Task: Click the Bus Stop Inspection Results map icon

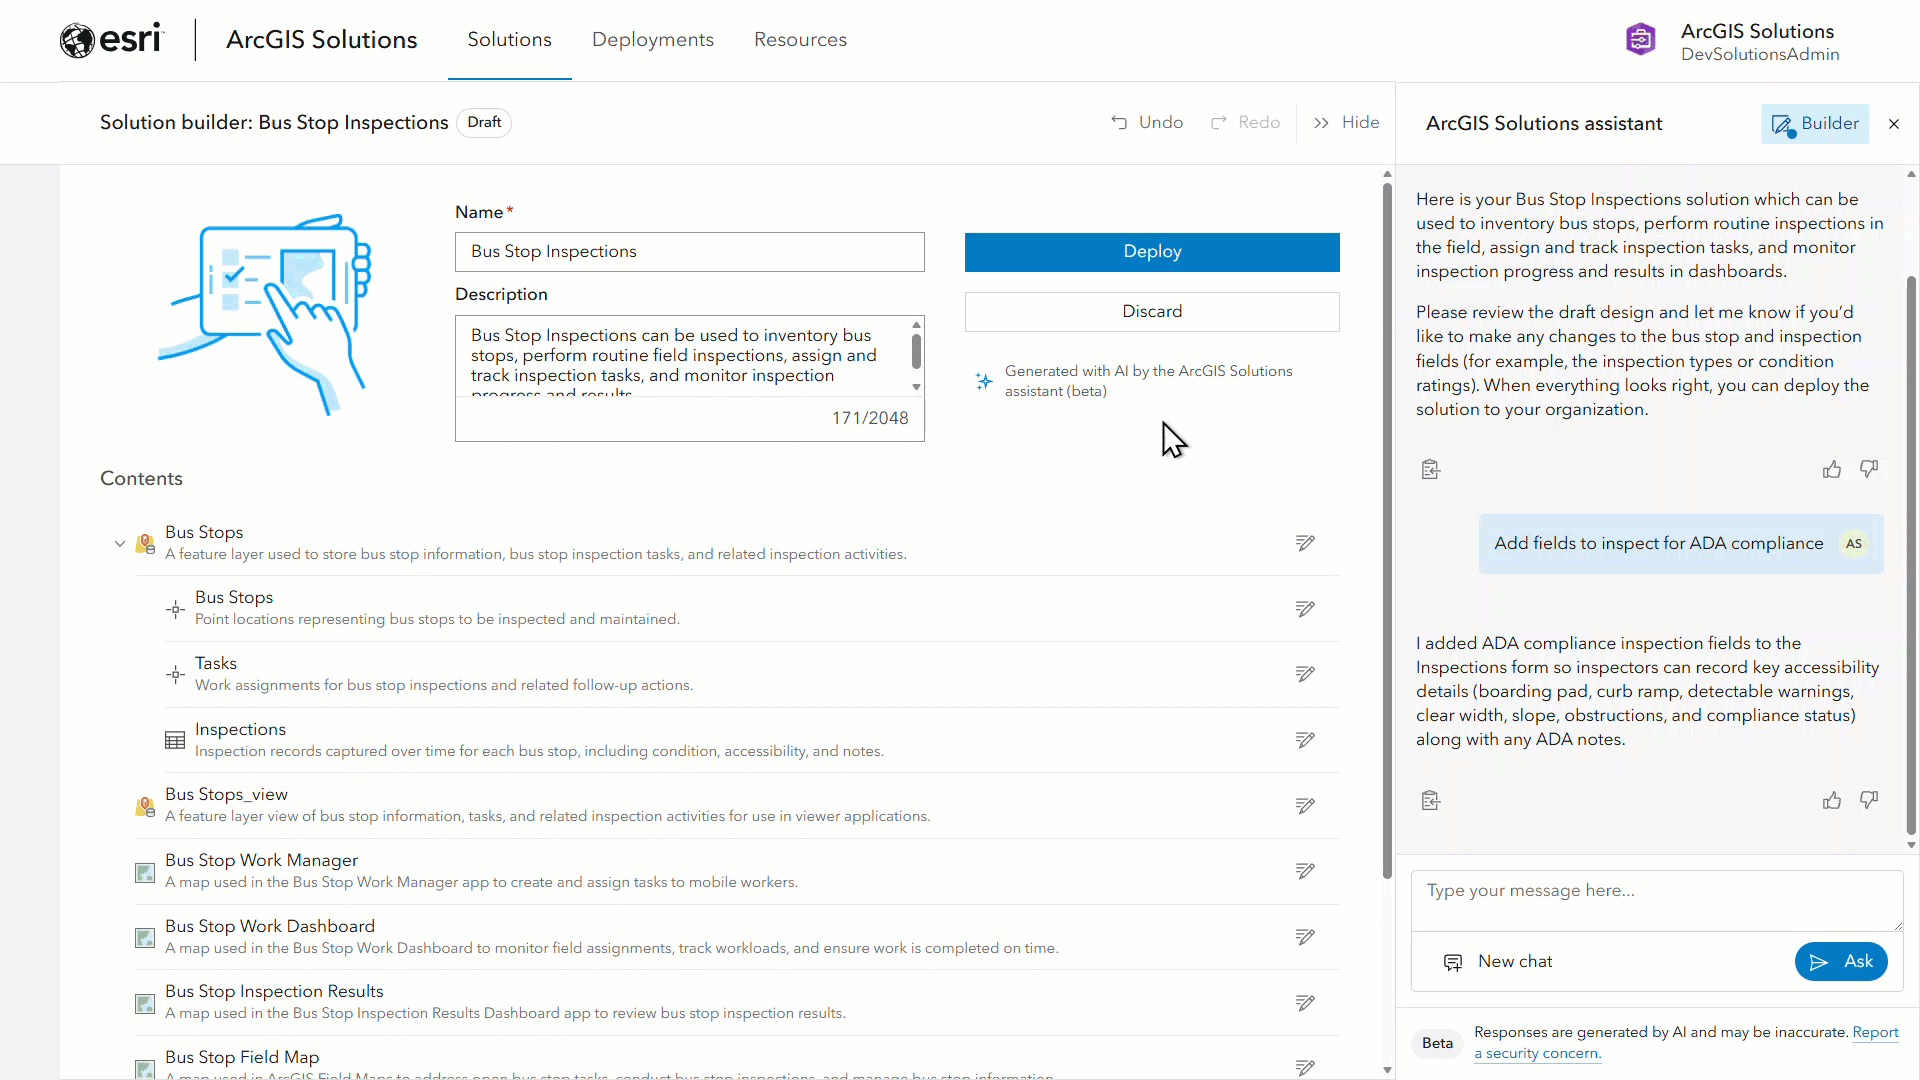Action: [x=145, y=1004]
